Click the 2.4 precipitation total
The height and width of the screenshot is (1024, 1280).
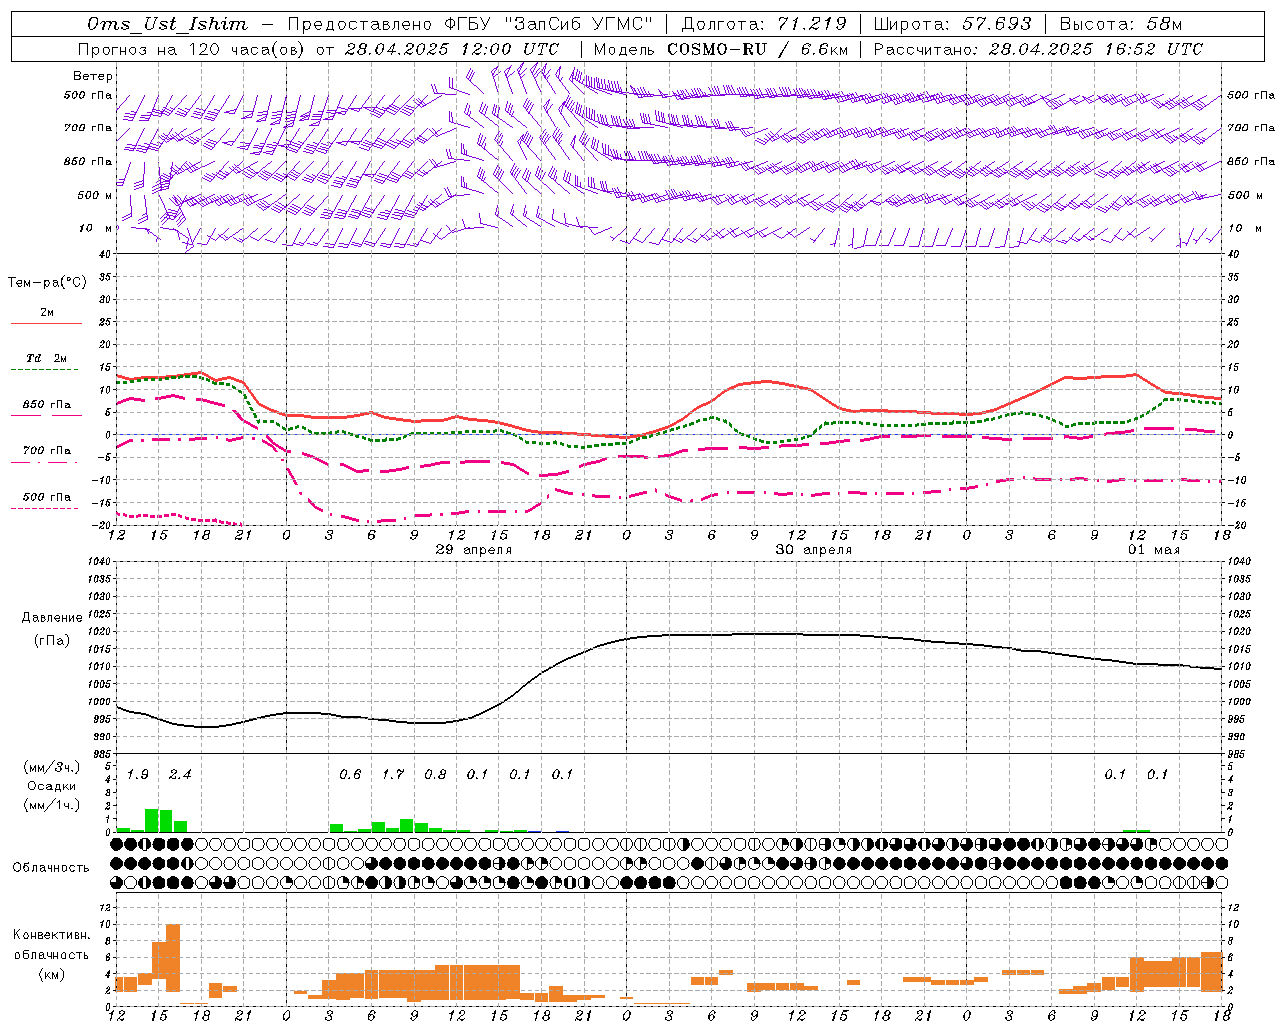point(180,775)
